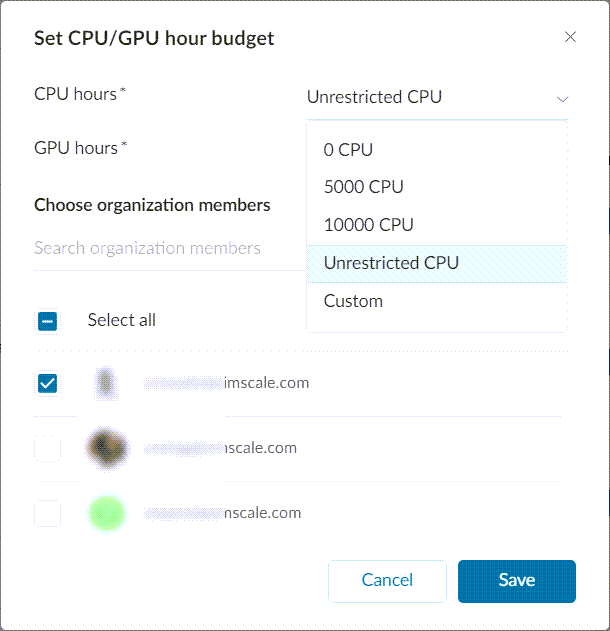The image size is (610, 631).
Task: Check the second organization member checkbox
Action: (x=47, y=449)
